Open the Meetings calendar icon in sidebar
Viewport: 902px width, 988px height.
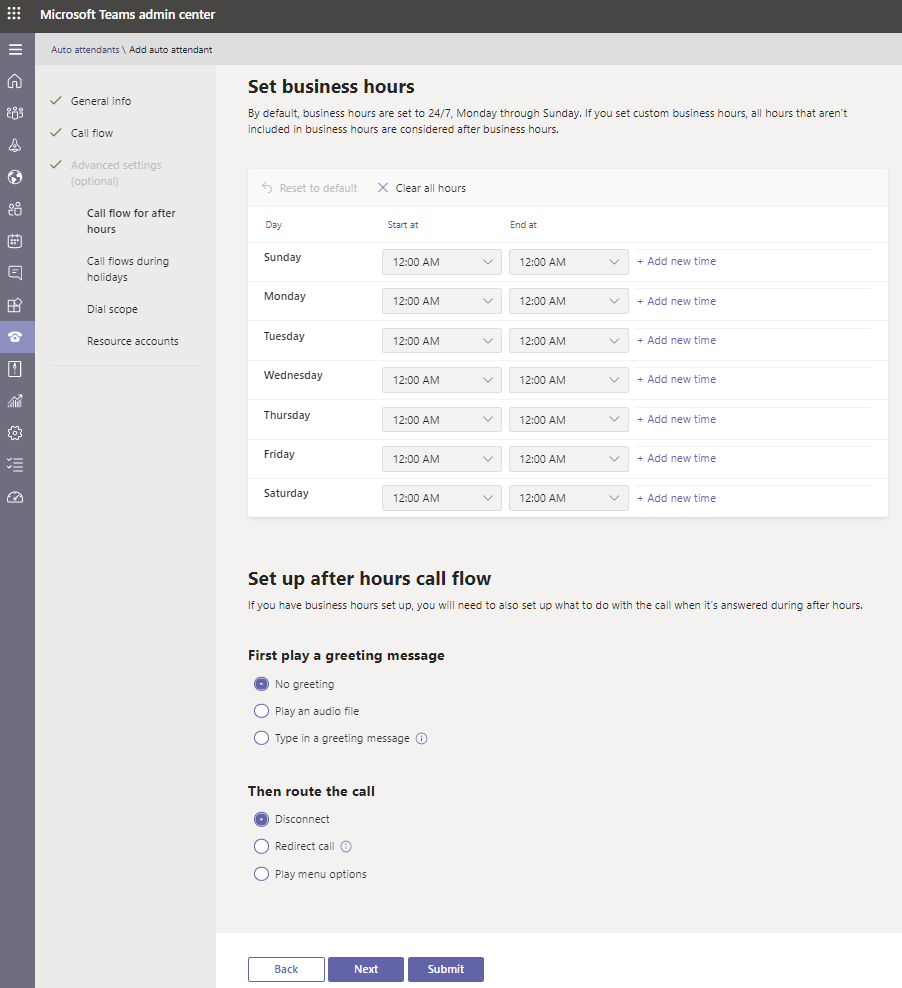tap(15, 241)
